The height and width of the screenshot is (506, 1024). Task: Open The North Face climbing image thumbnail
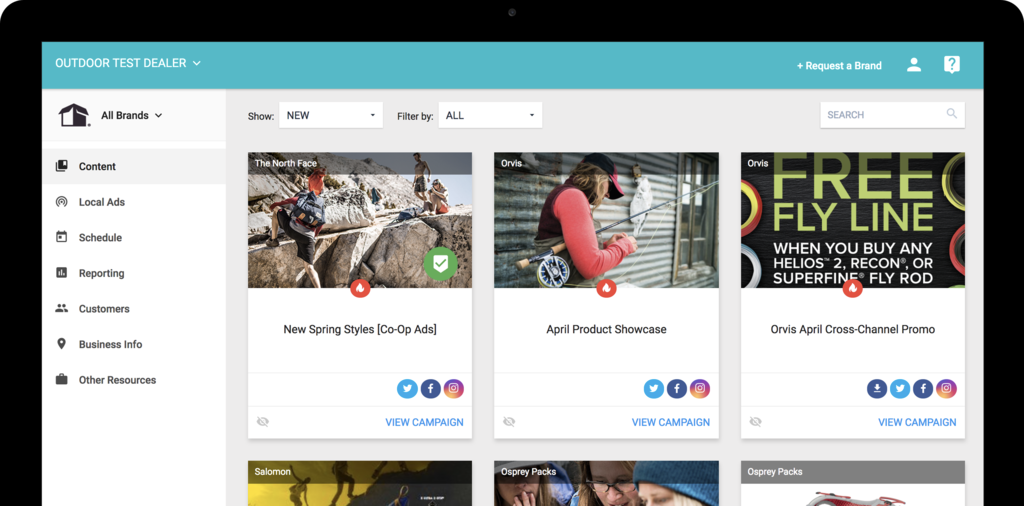360,220
